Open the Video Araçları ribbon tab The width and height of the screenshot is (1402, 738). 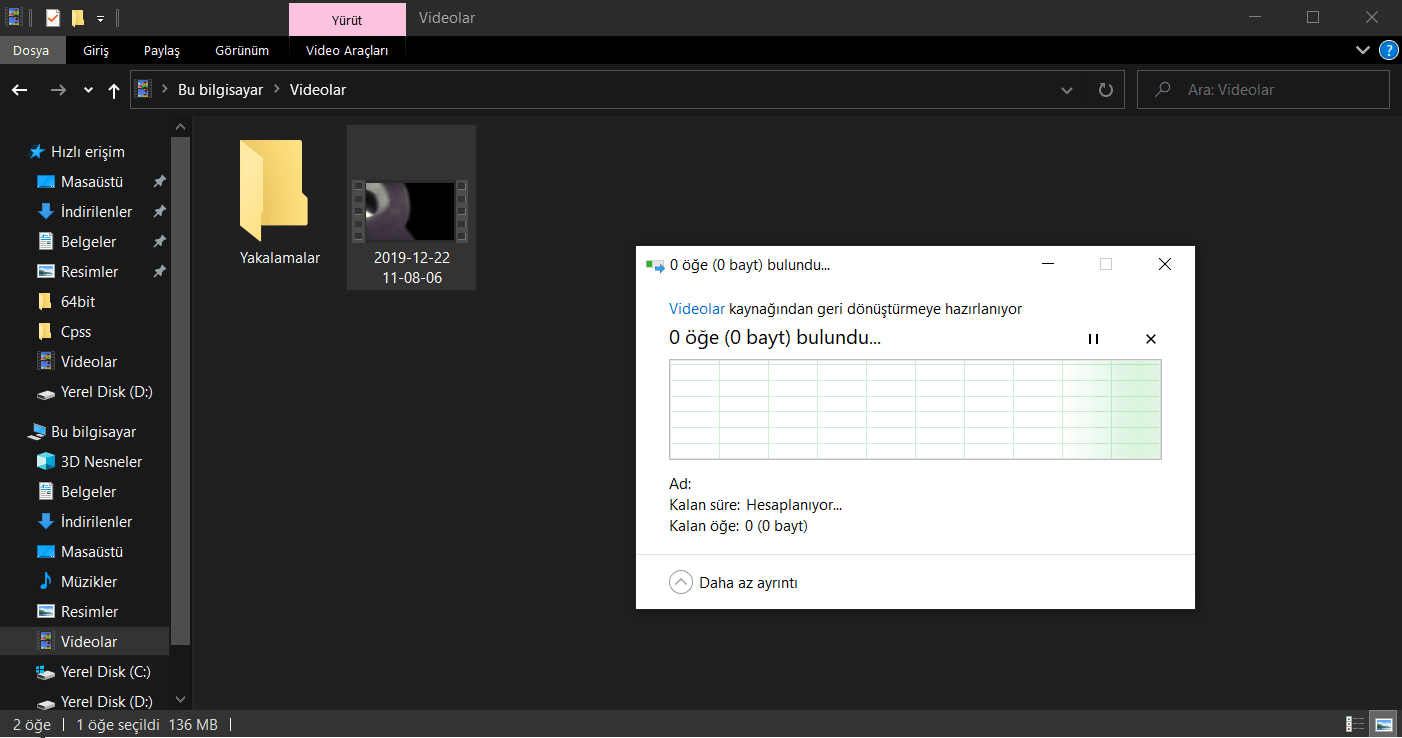point(347,50)
